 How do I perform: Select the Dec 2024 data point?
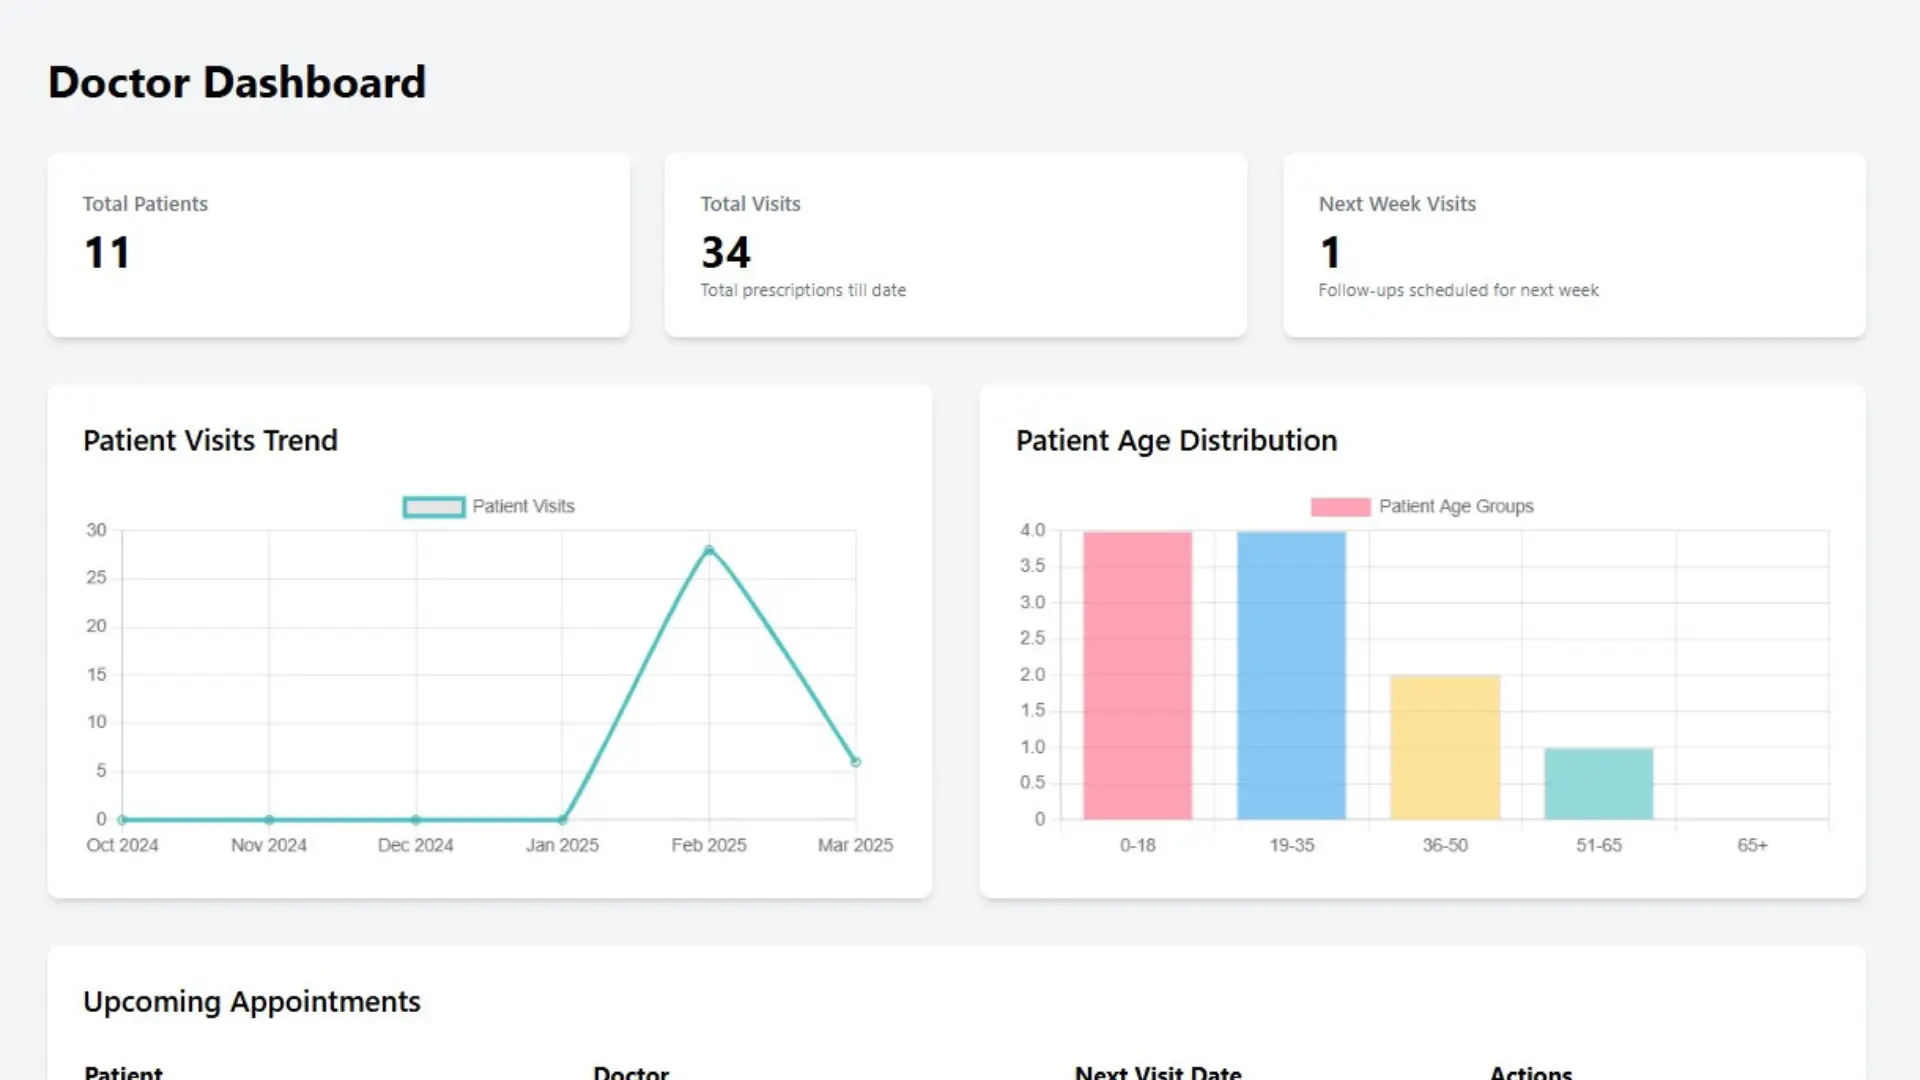coord(416,820)
